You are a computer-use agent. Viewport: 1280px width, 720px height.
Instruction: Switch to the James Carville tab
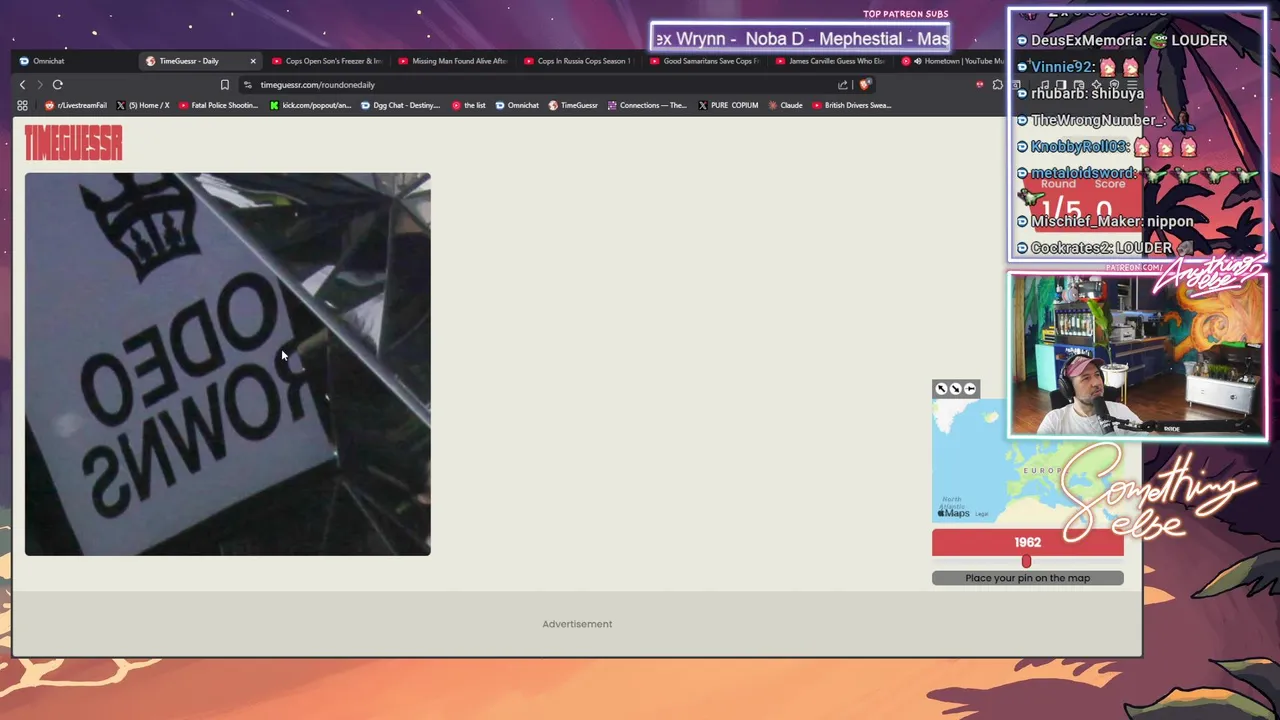tap(831, 61)
